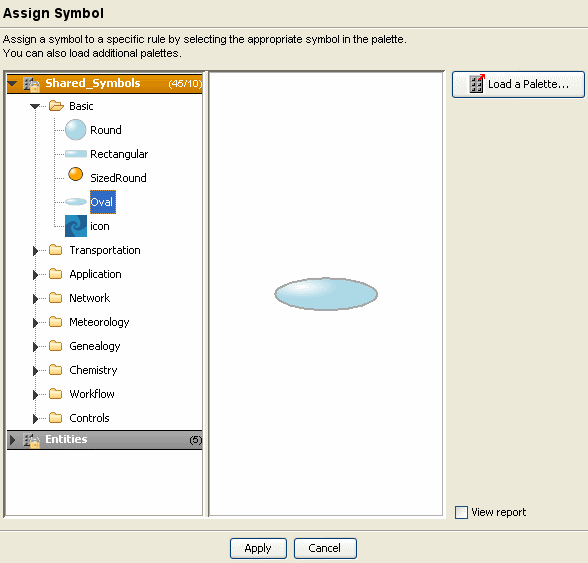This screenshot has height=563, width=588.
Task: Click the Entities palette icon
Action: point(32,440)
